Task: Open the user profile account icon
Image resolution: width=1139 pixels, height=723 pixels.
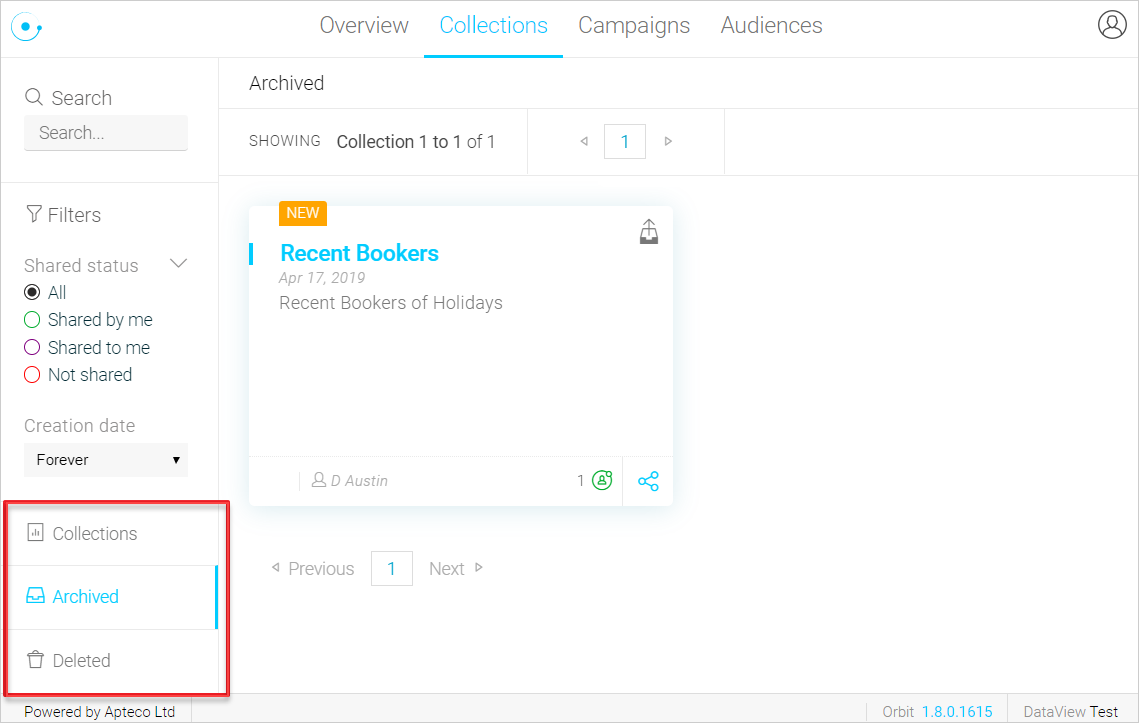Action: pos(1111,25)
